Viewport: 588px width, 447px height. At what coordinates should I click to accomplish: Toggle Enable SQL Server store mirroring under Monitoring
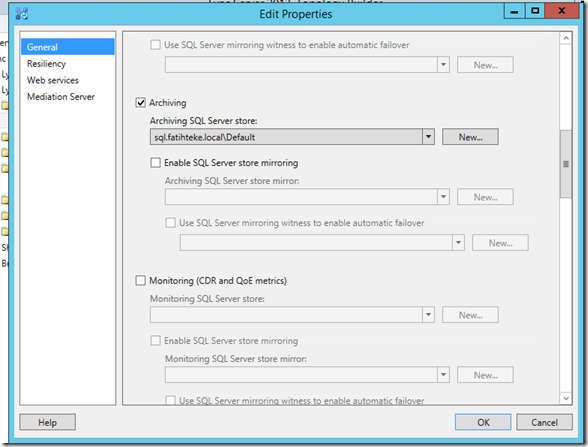[x=155, y=340]
